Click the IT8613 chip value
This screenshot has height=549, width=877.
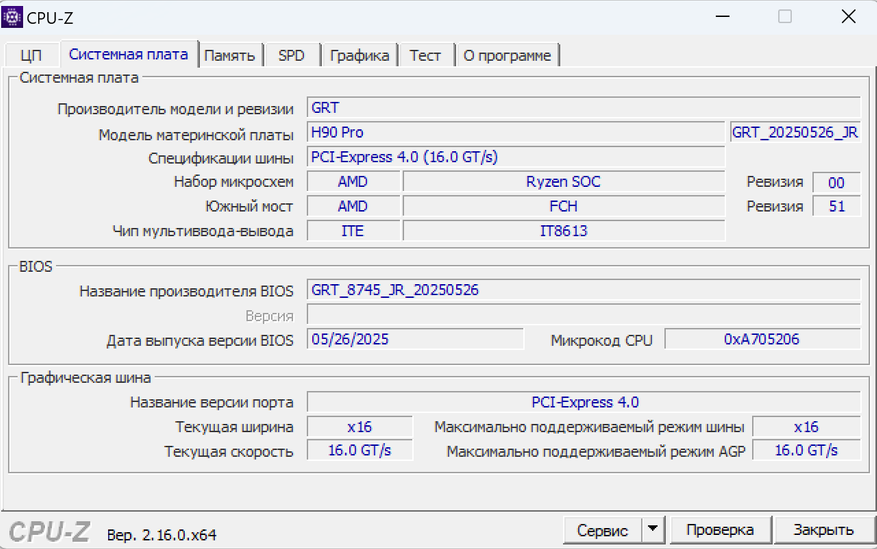point(564,231)
